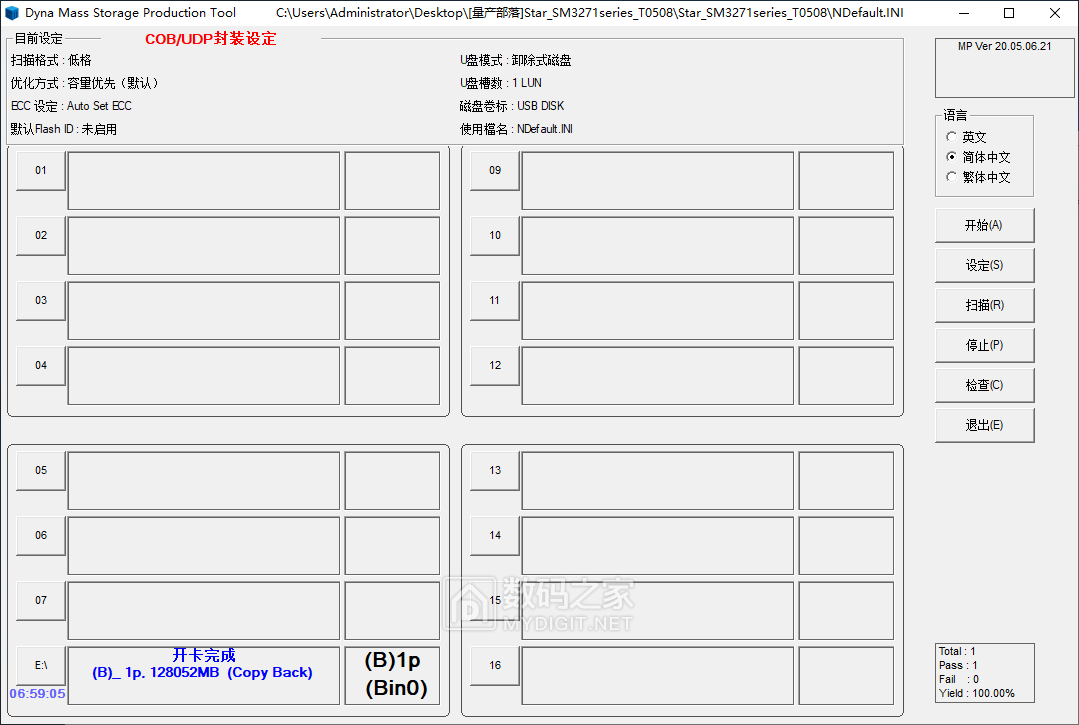Click the E:\ drive port button
1079x725 pixels.
point(41,665)
